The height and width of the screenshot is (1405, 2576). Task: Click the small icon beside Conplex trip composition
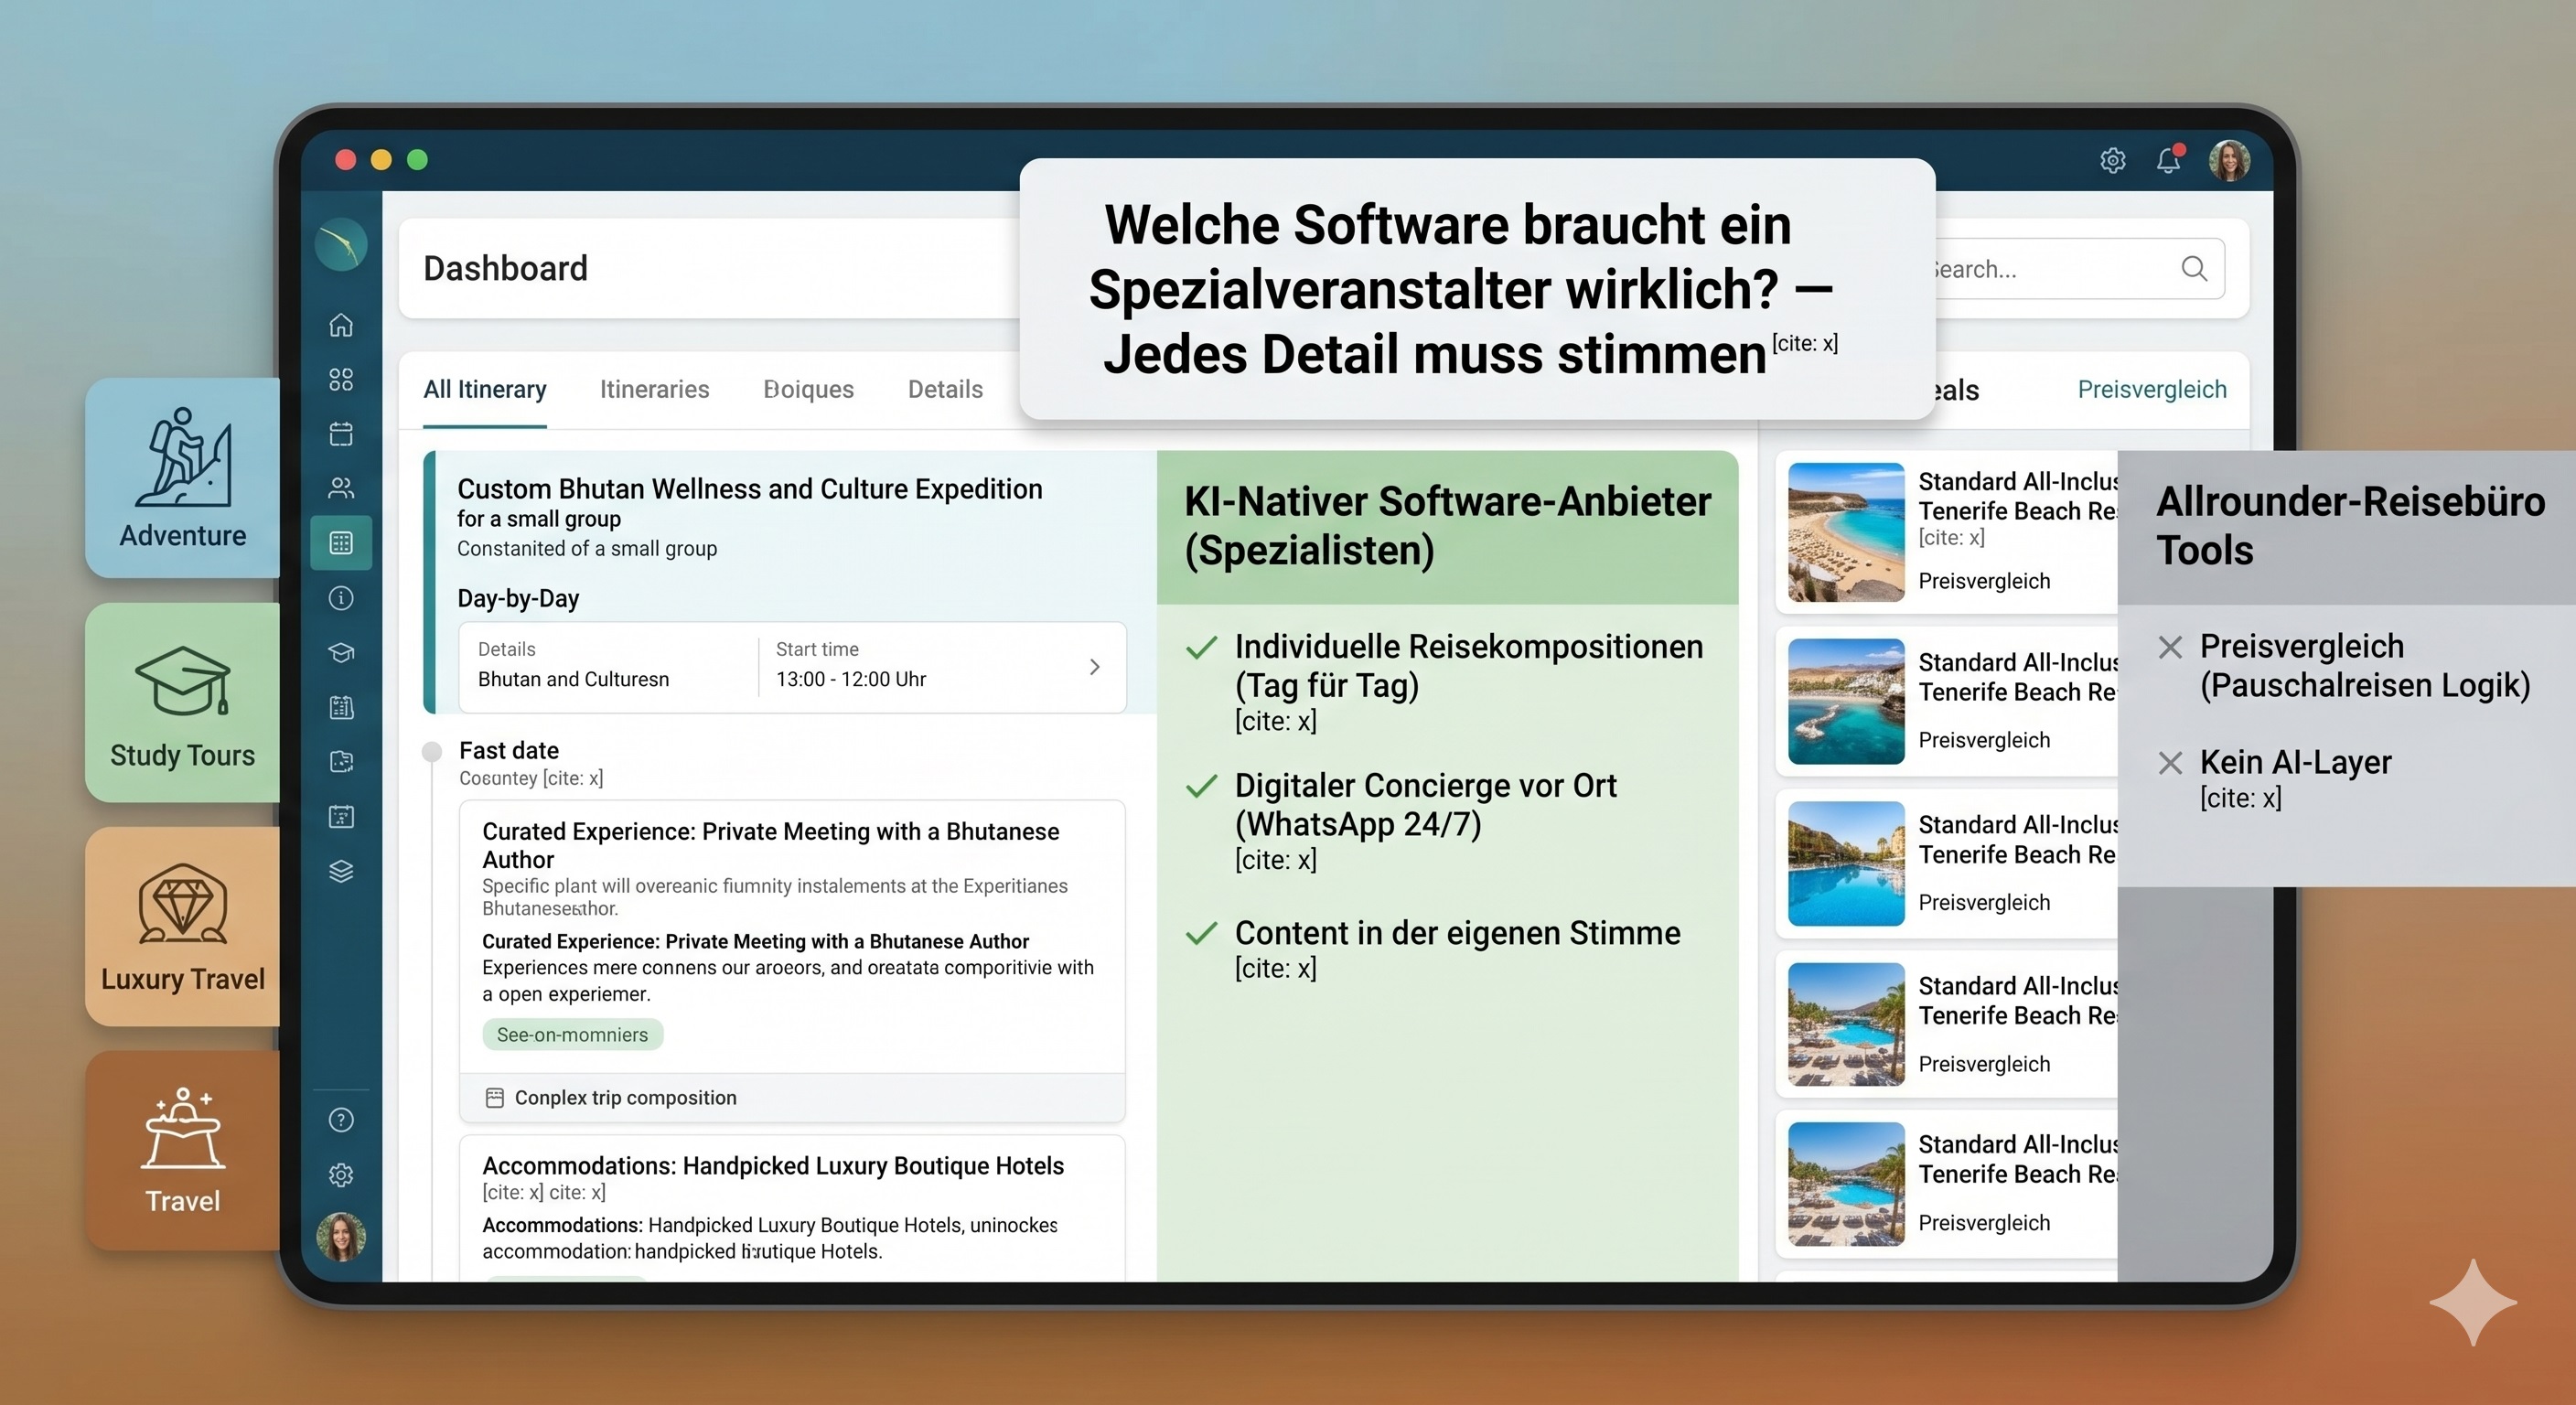(494, 1098)
